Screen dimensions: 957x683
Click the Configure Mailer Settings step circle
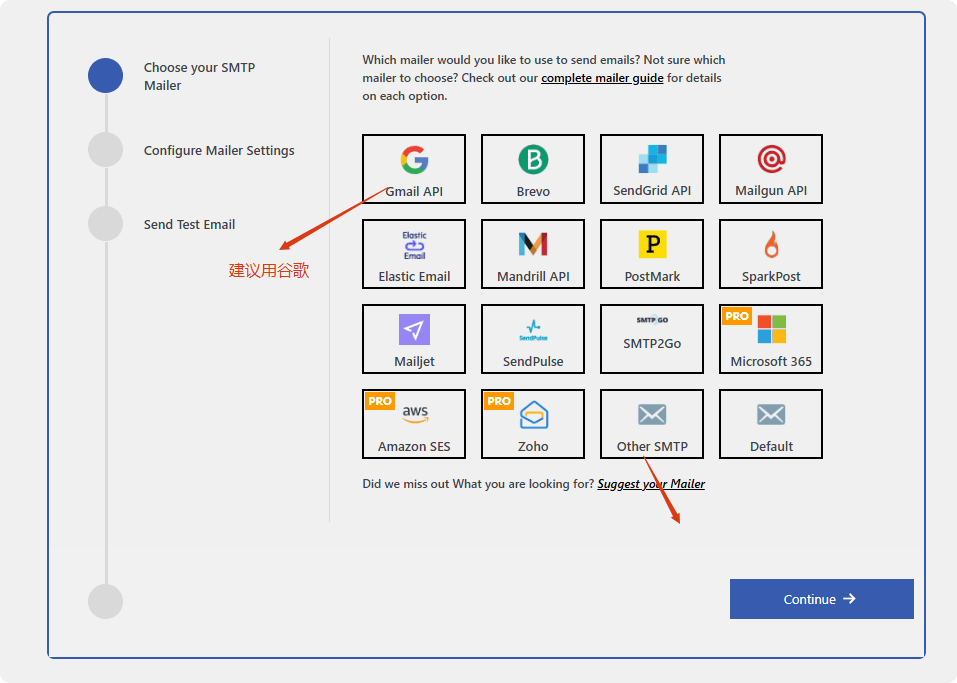[x=106, y=150]
